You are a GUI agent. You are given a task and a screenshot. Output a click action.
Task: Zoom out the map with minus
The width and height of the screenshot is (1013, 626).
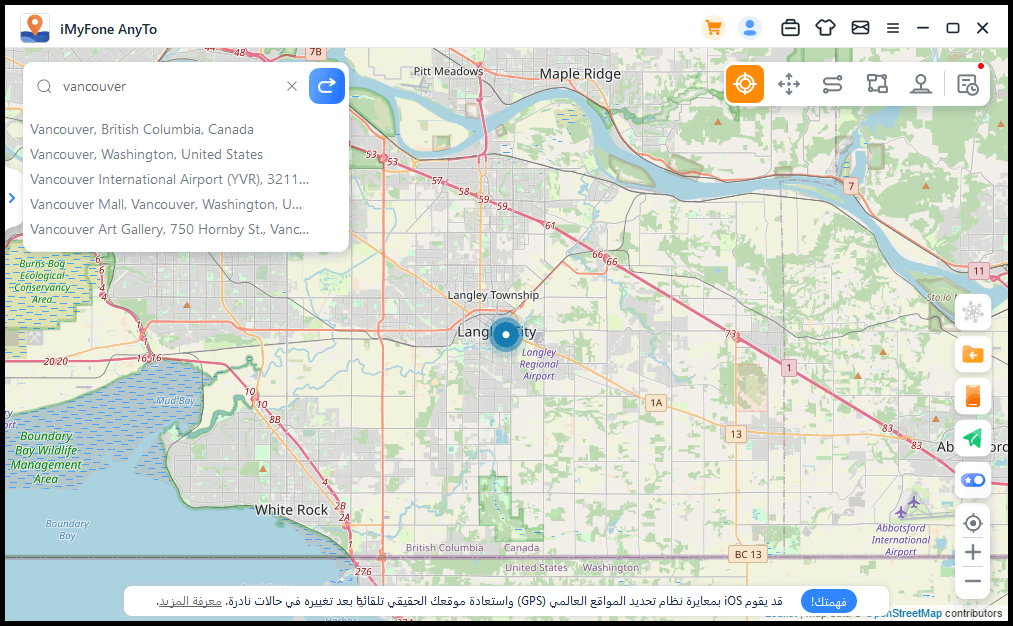[x=972, y=581]
